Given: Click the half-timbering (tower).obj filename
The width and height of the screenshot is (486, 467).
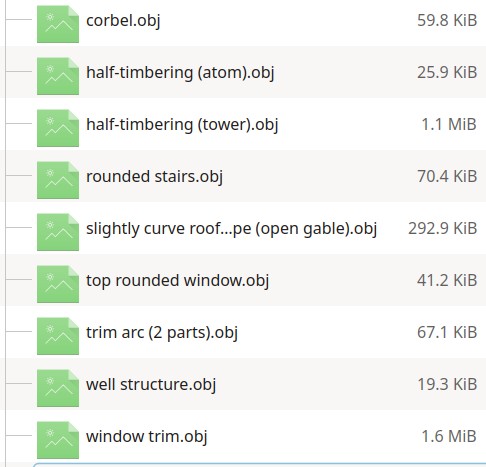Looking at the screenshot, I should tap(182, 125).
